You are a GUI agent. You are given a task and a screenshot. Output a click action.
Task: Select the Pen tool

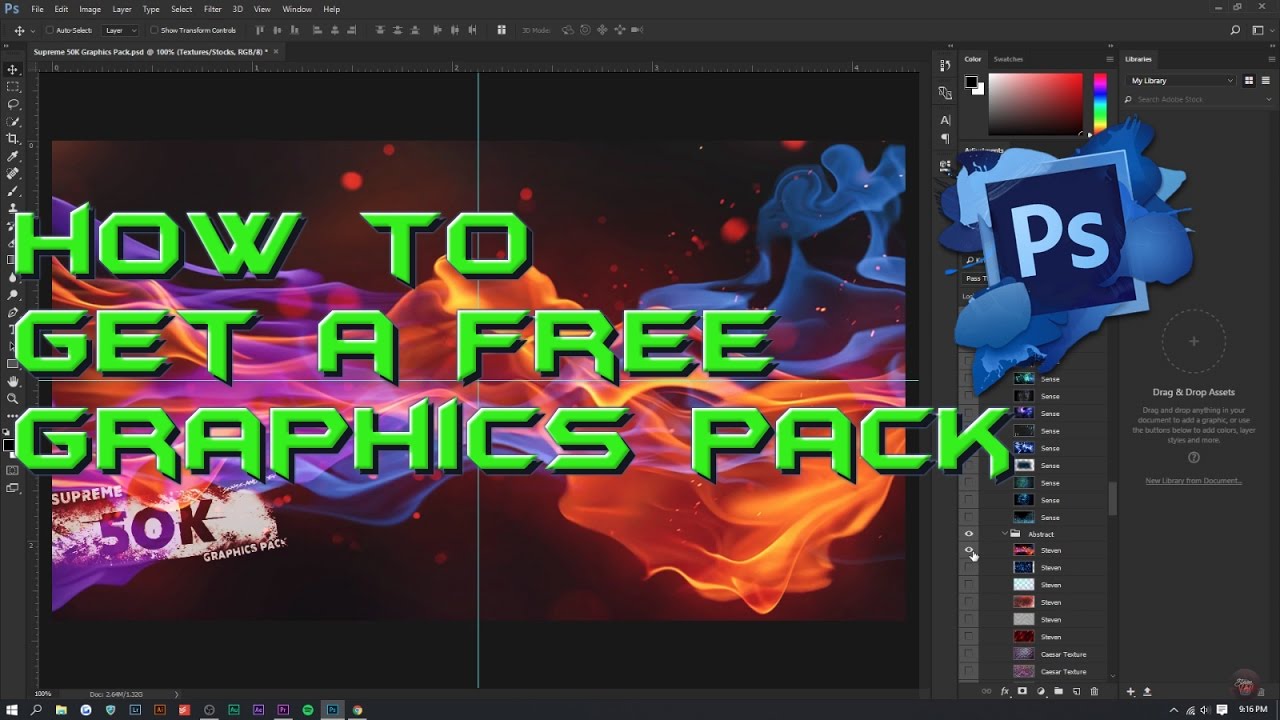coord(13,312)
